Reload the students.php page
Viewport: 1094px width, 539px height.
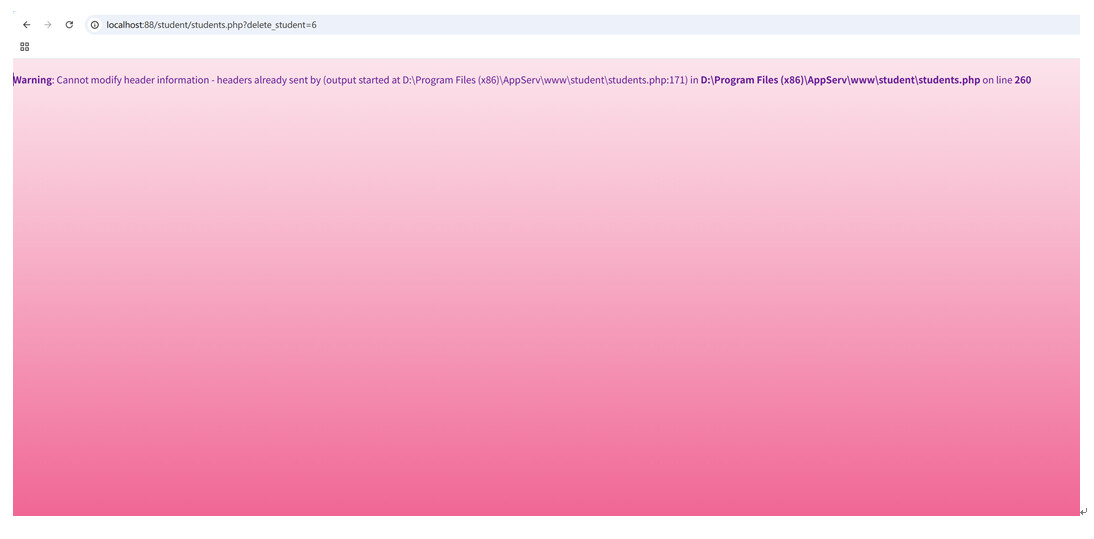(x=69, y=25)
